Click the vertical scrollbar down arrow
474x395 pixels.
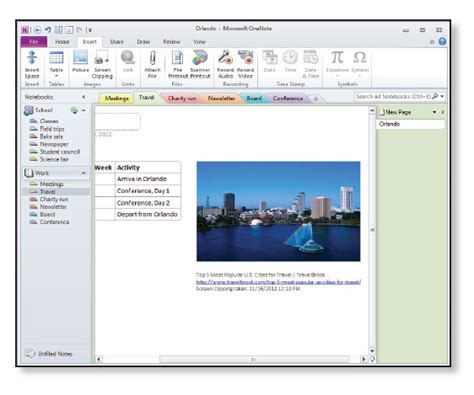click(x=372, y=350)
